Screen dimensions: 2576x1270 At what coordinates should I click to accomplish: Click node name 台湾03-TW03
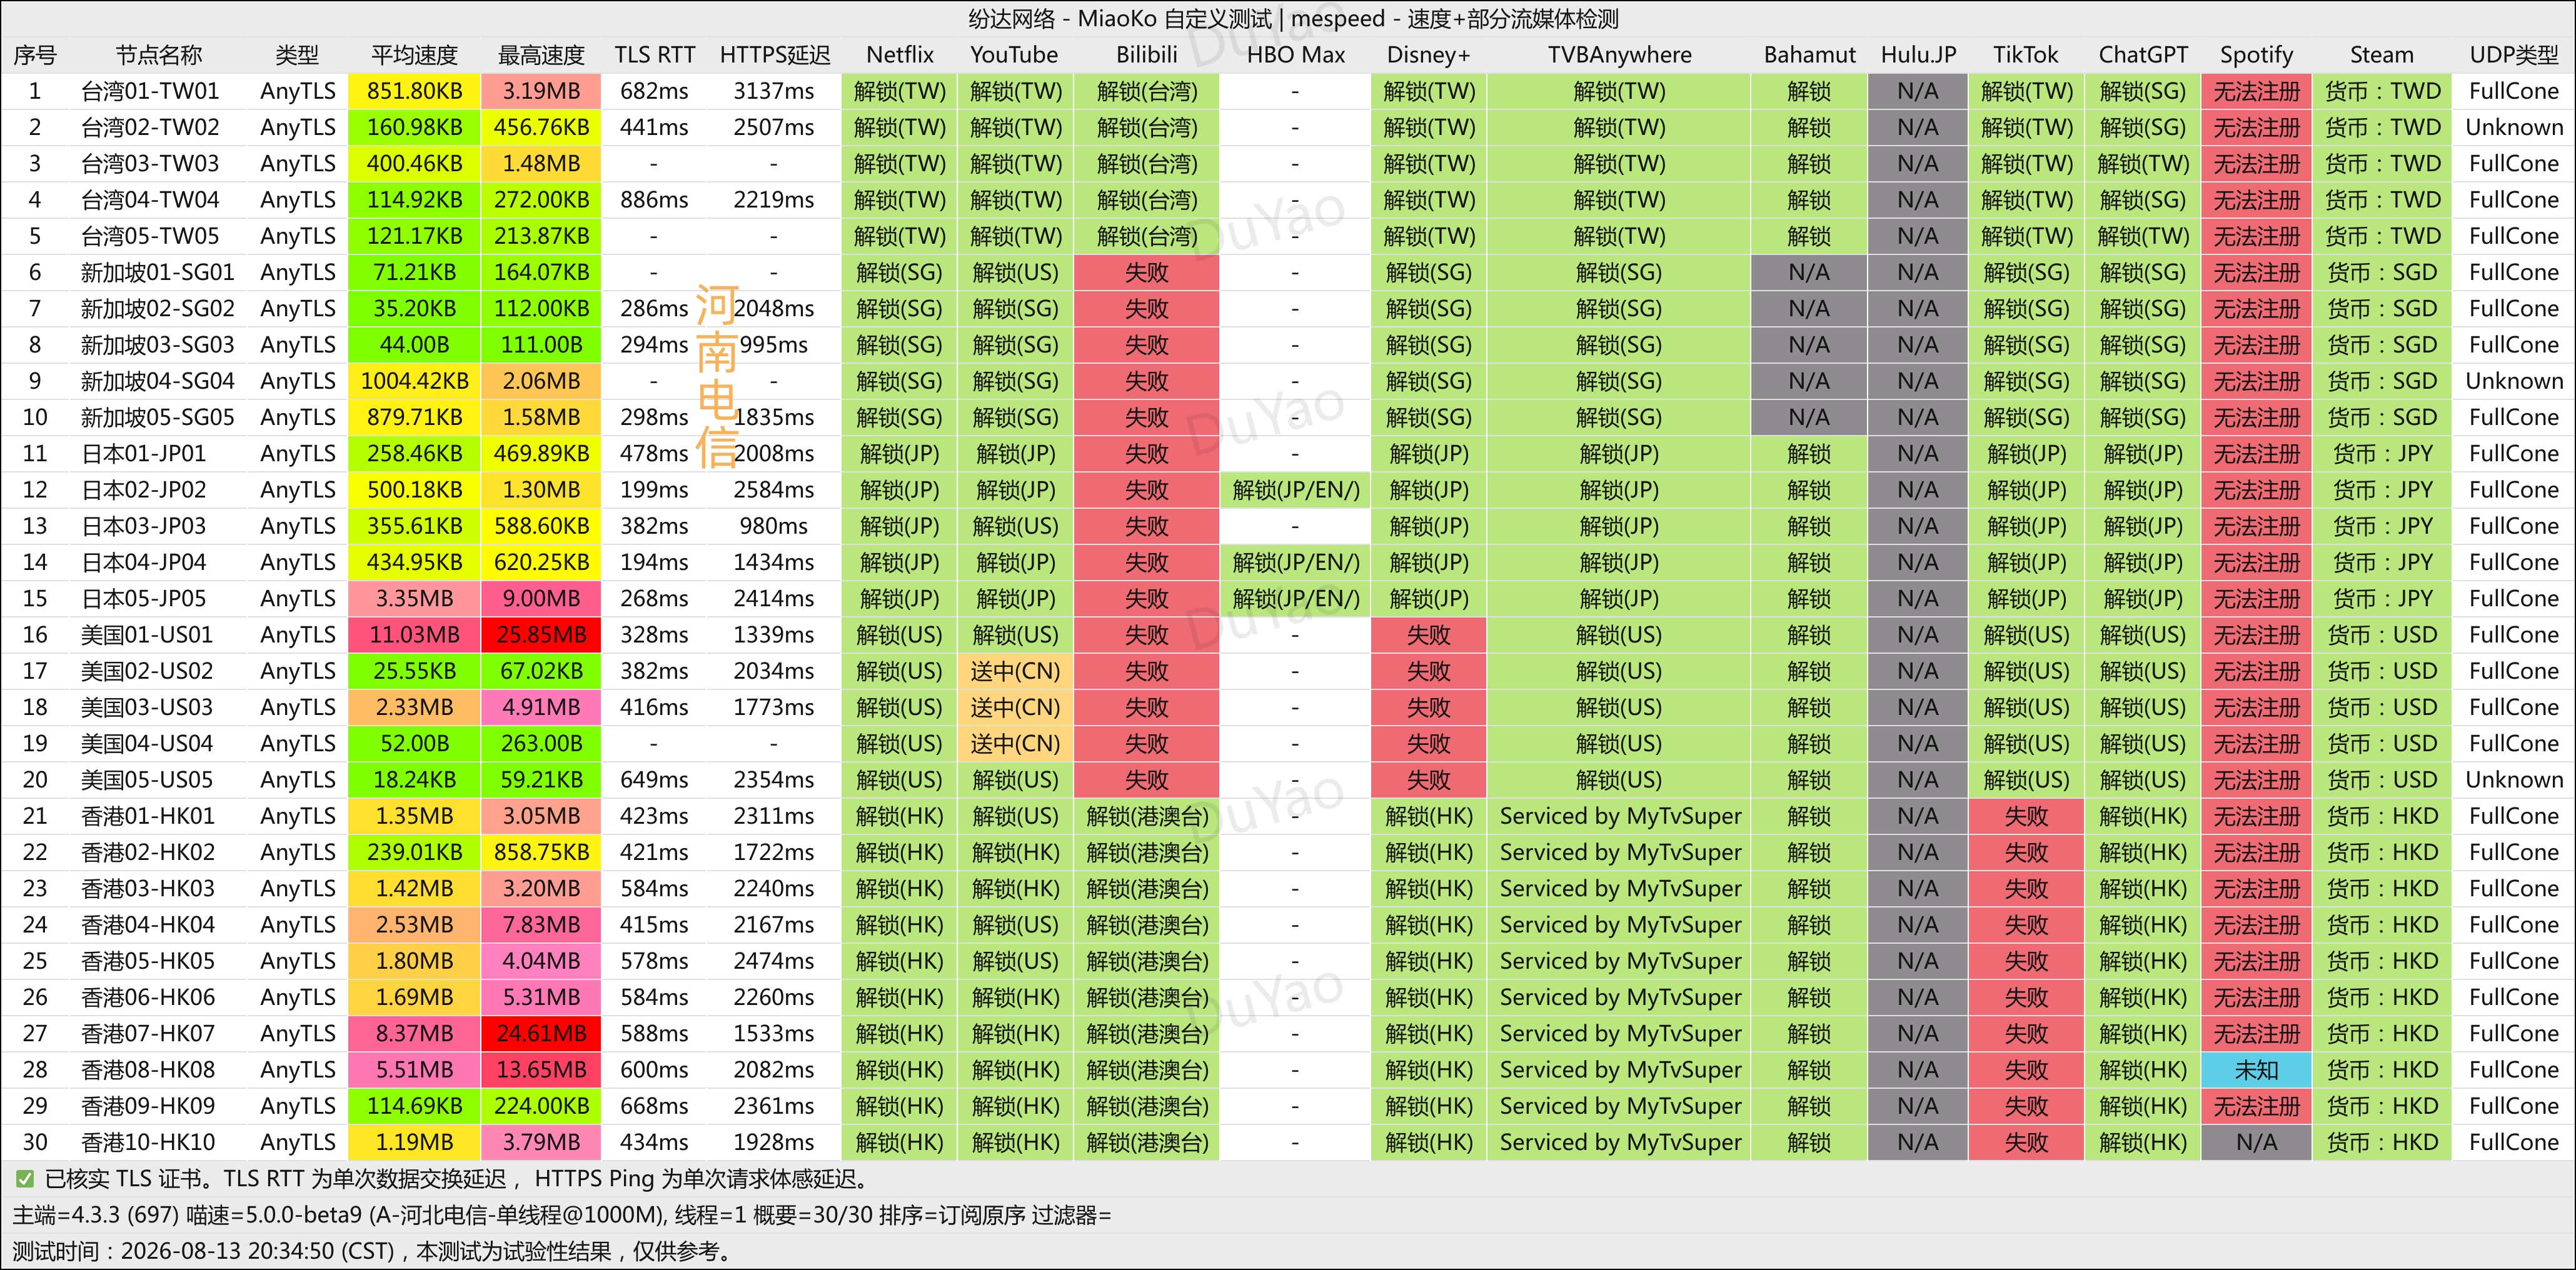click(x=150, y=164)
